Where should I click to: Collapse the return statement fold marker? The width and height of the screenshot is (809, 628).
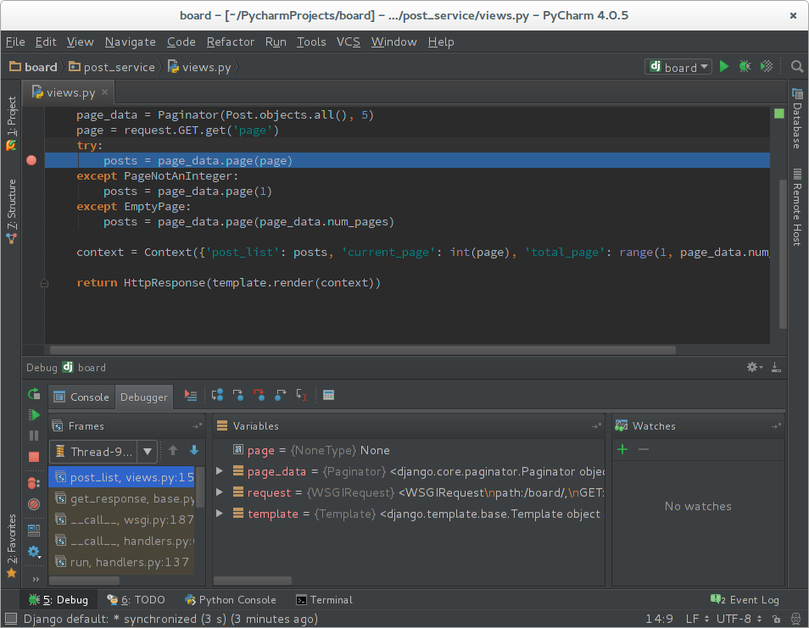point(44,283)
